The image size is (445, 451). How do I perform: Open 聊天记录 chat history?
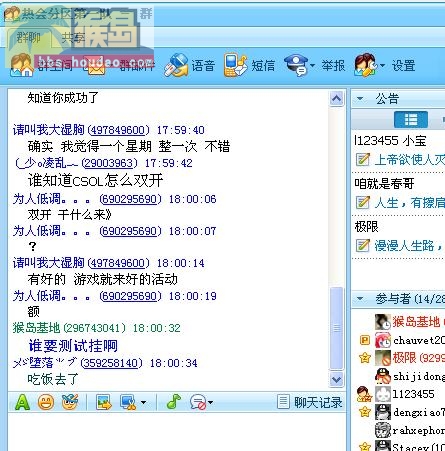pos(310,402)
